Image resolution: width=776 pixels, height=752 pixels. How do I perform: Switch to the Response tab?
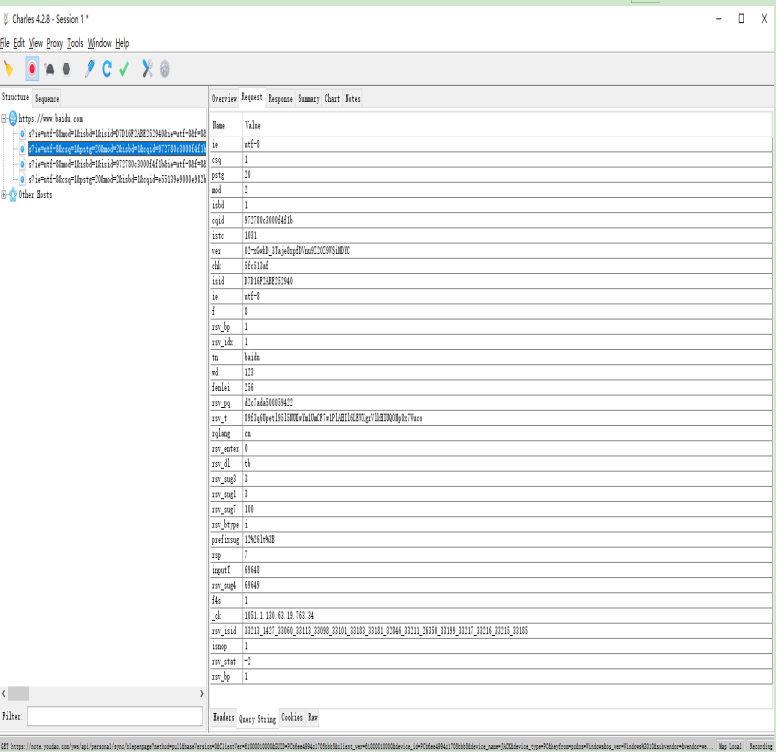pyautogui.click(x=280, y=98)
